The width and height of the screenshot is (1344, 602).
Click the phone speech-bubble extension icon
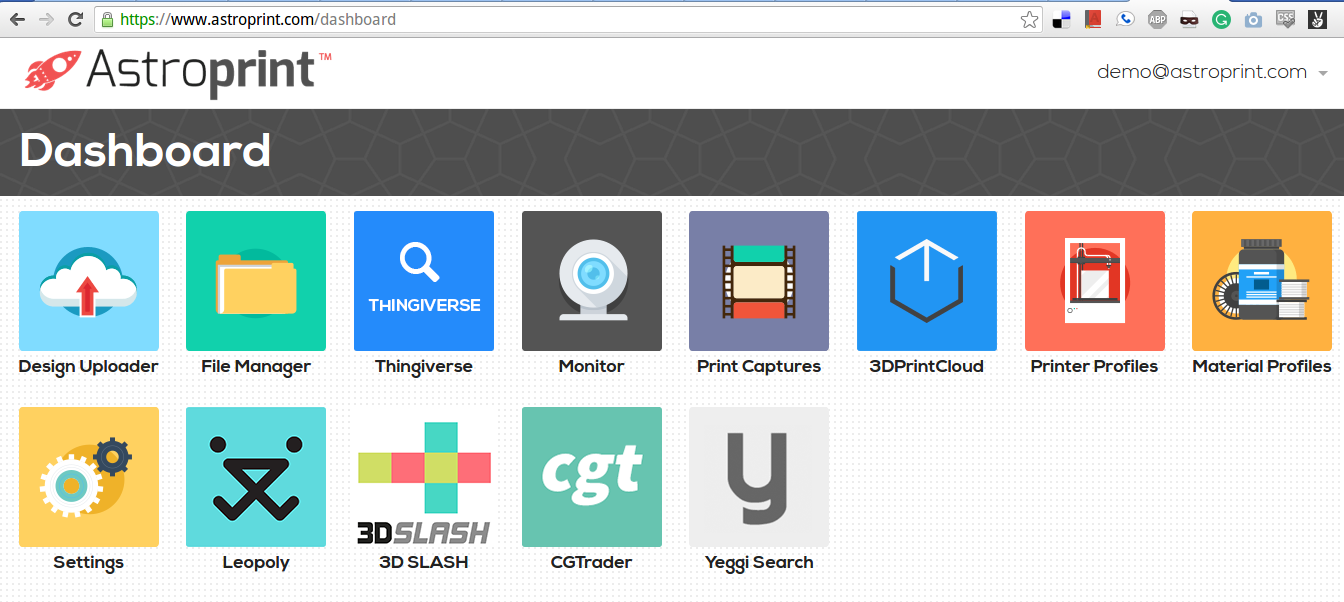point(1125,19)
